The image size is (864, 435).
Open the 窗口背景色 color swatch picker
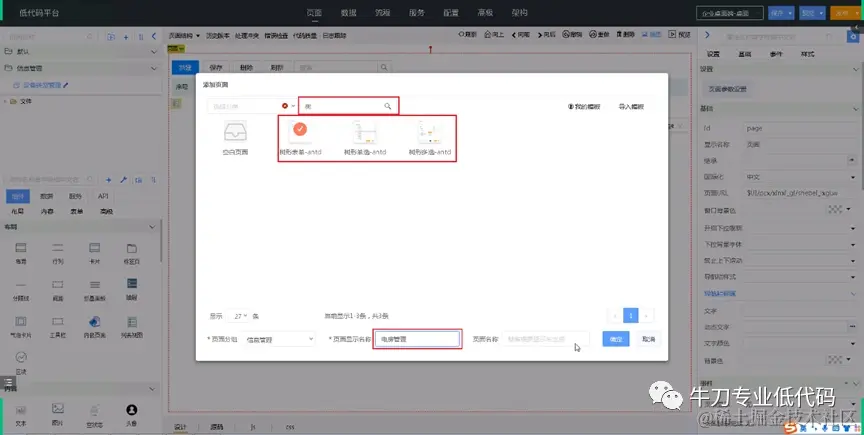click(x=835, y=210)
